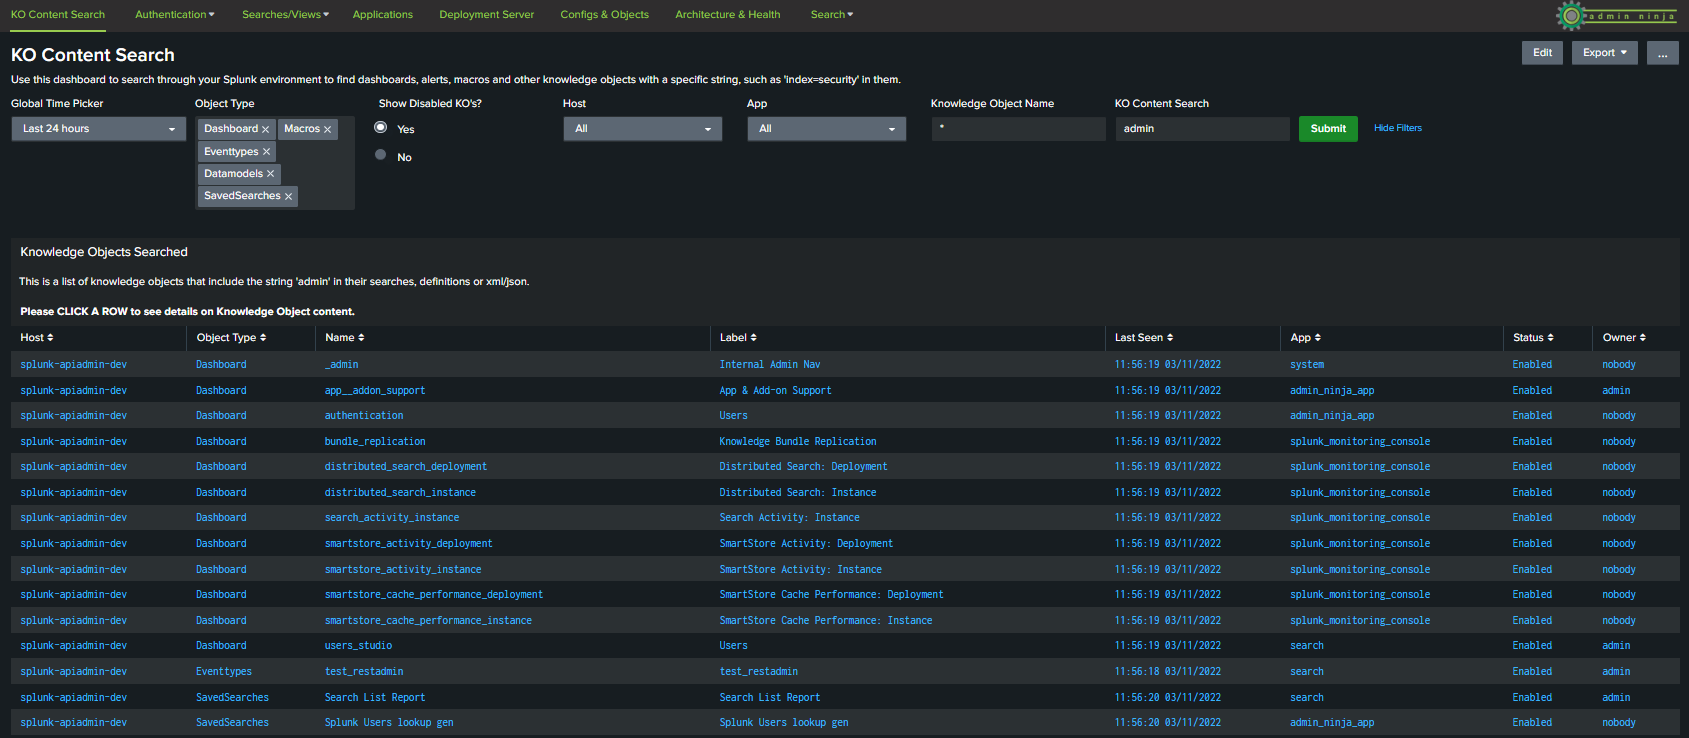Open the more options ellipsis menu
The height and width of the screenshot is (738, 1689).
click(x=1662, y=53)
